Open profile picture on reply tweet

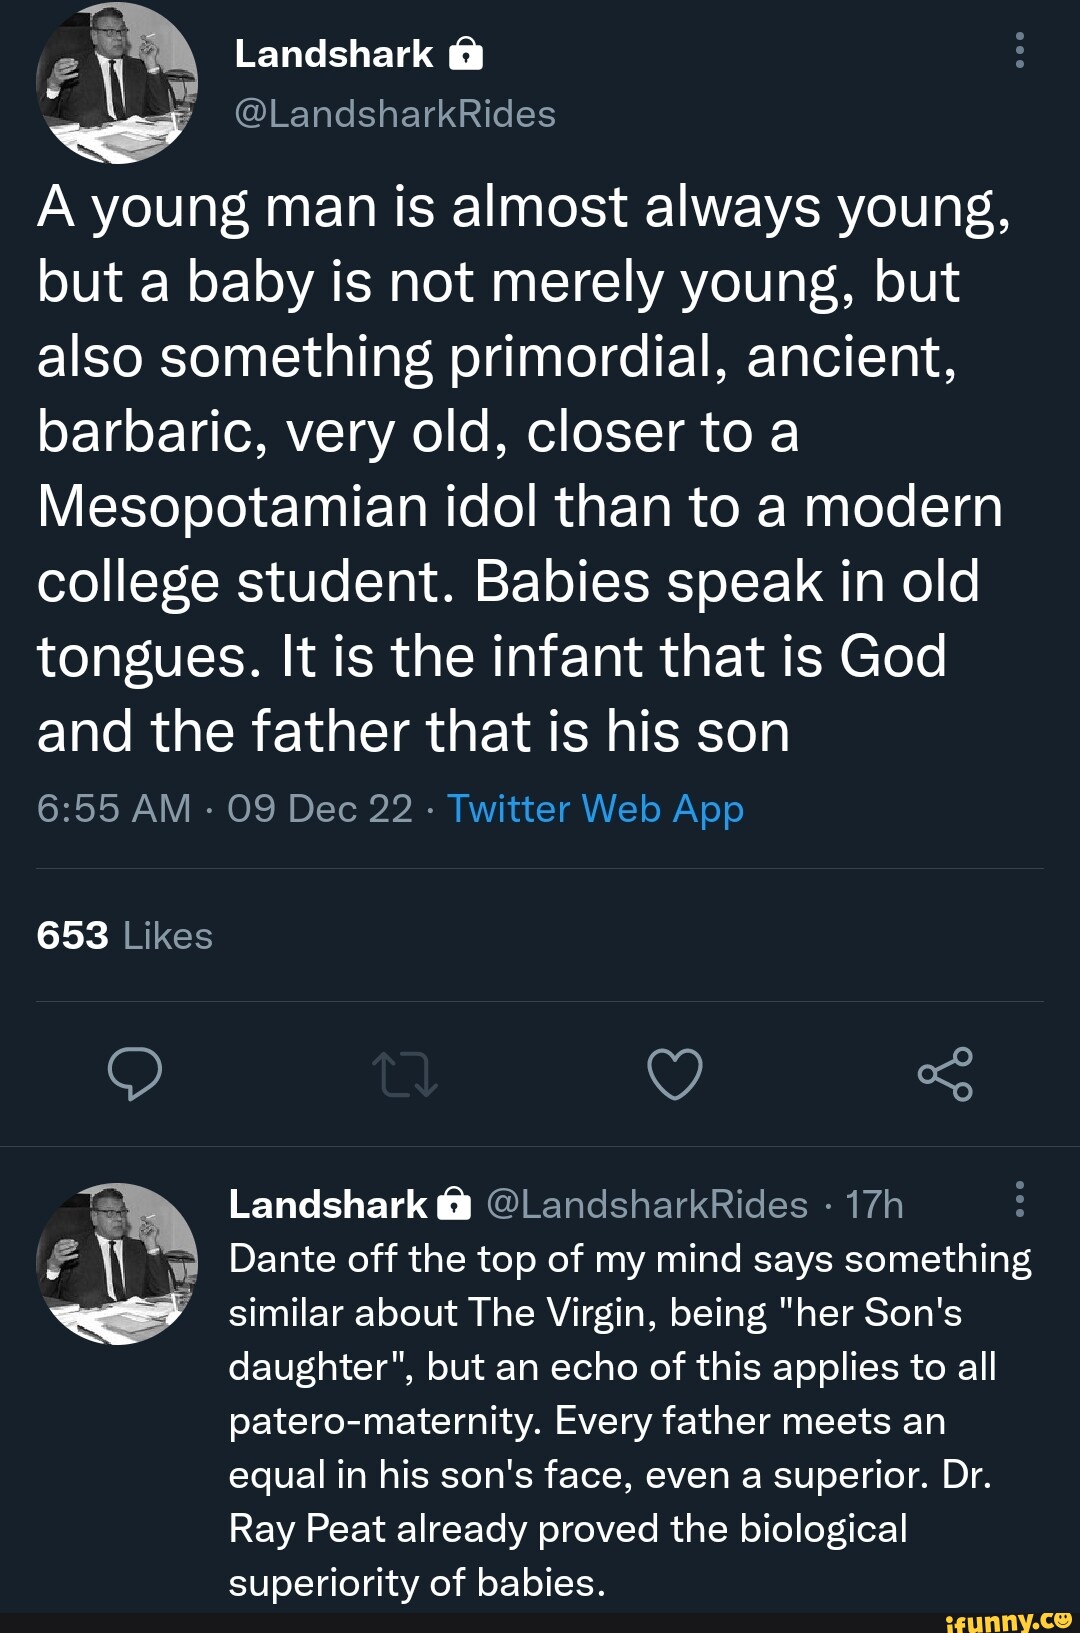(117, 1263)
